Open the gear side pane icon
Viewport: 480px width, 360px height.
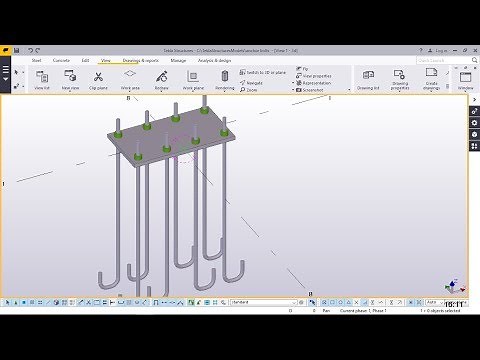coord(474,123)
